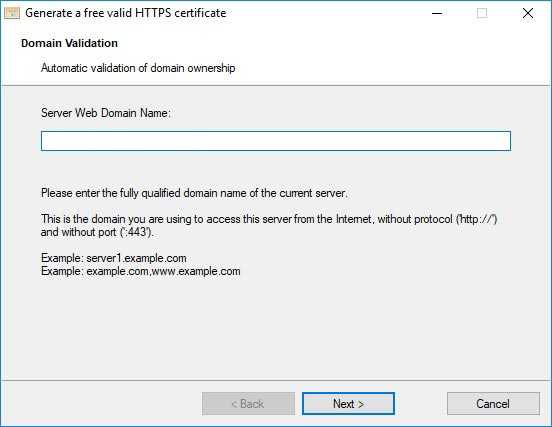Click the greyed-out maximize window icon
The height and width of the screenshot is (427, 552).
click(x=482, y=13)
